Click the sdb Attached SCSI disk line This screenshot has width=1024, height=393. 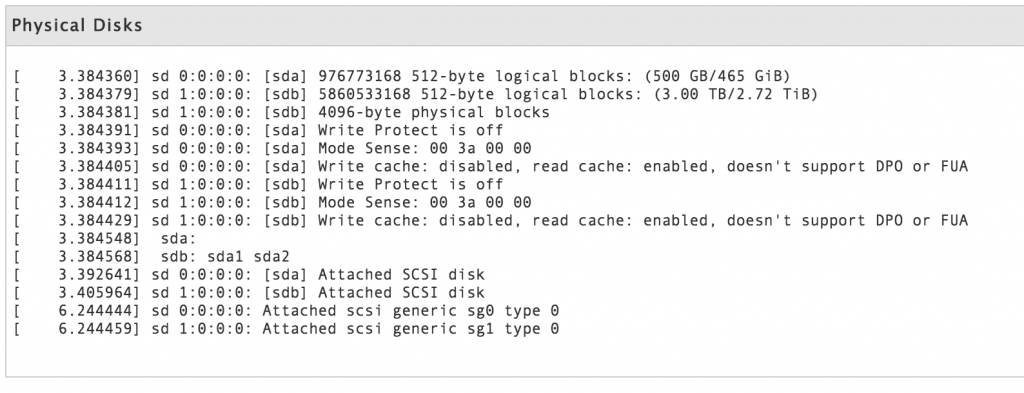coord(249,292)
